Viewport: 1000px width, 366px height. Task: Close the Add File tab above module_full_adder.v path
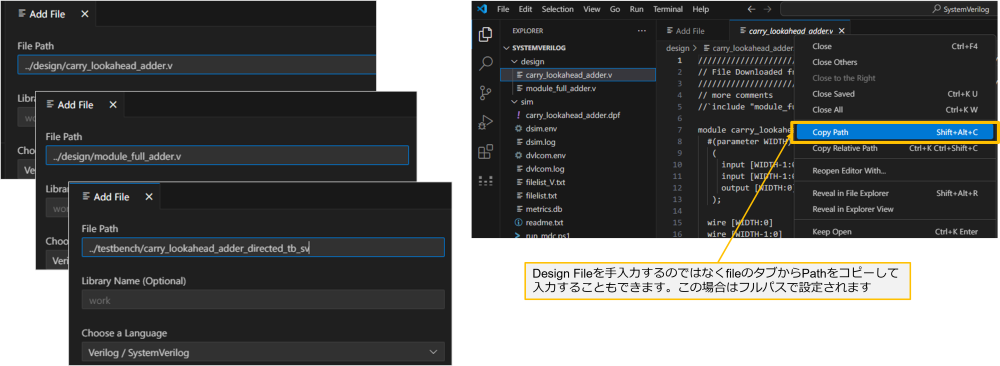pos(113,105)
